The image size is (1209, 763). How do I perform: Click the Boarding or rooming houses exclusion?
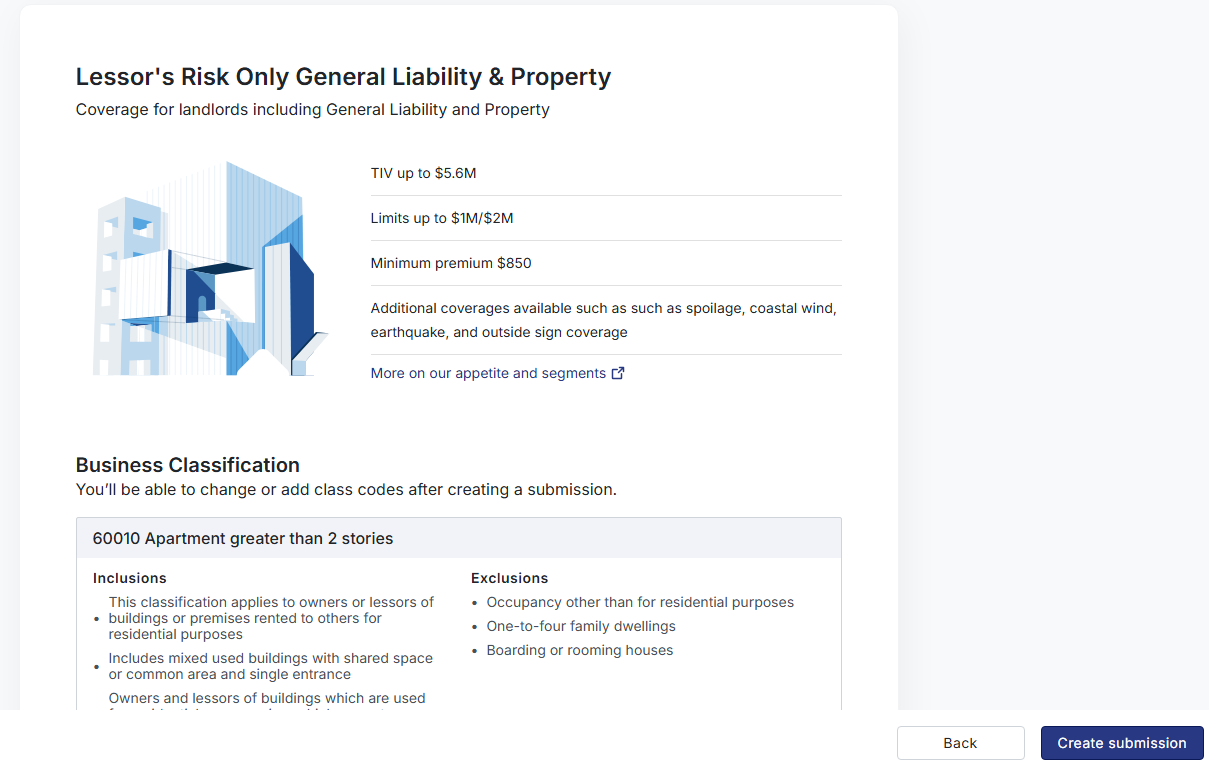580,650
